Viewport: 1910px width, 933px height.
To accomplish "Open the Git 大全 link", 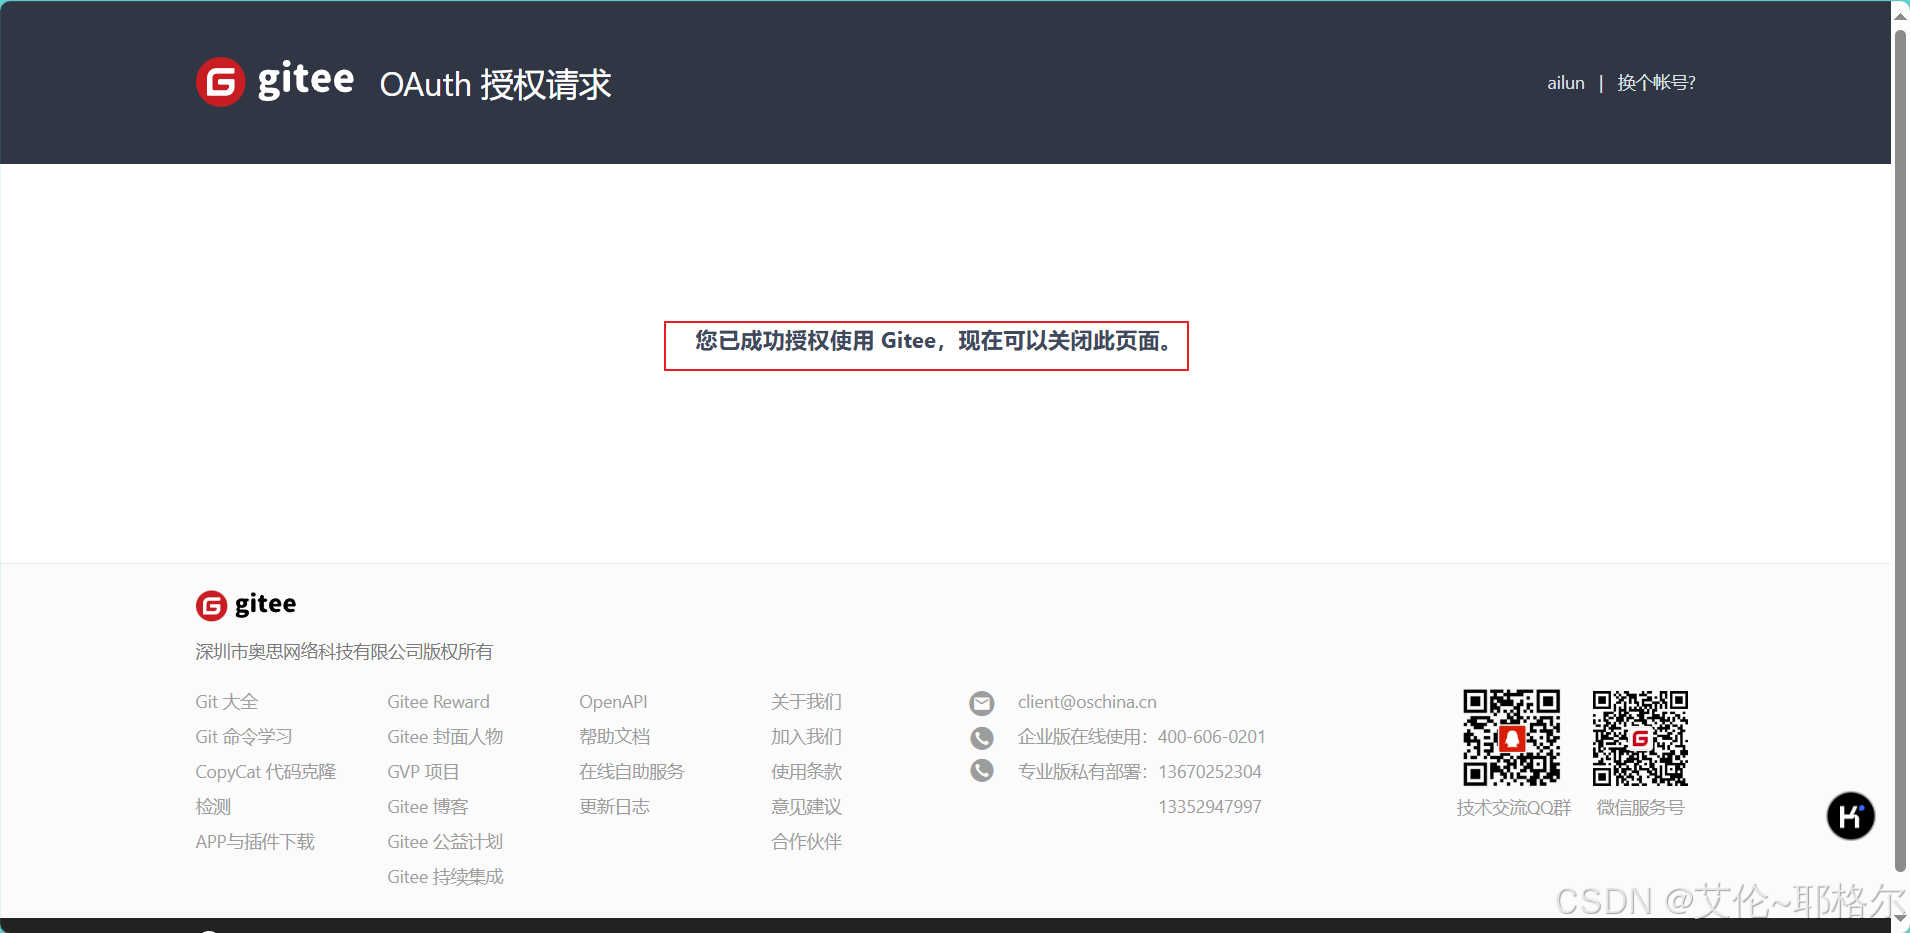I will pos(227,702).
